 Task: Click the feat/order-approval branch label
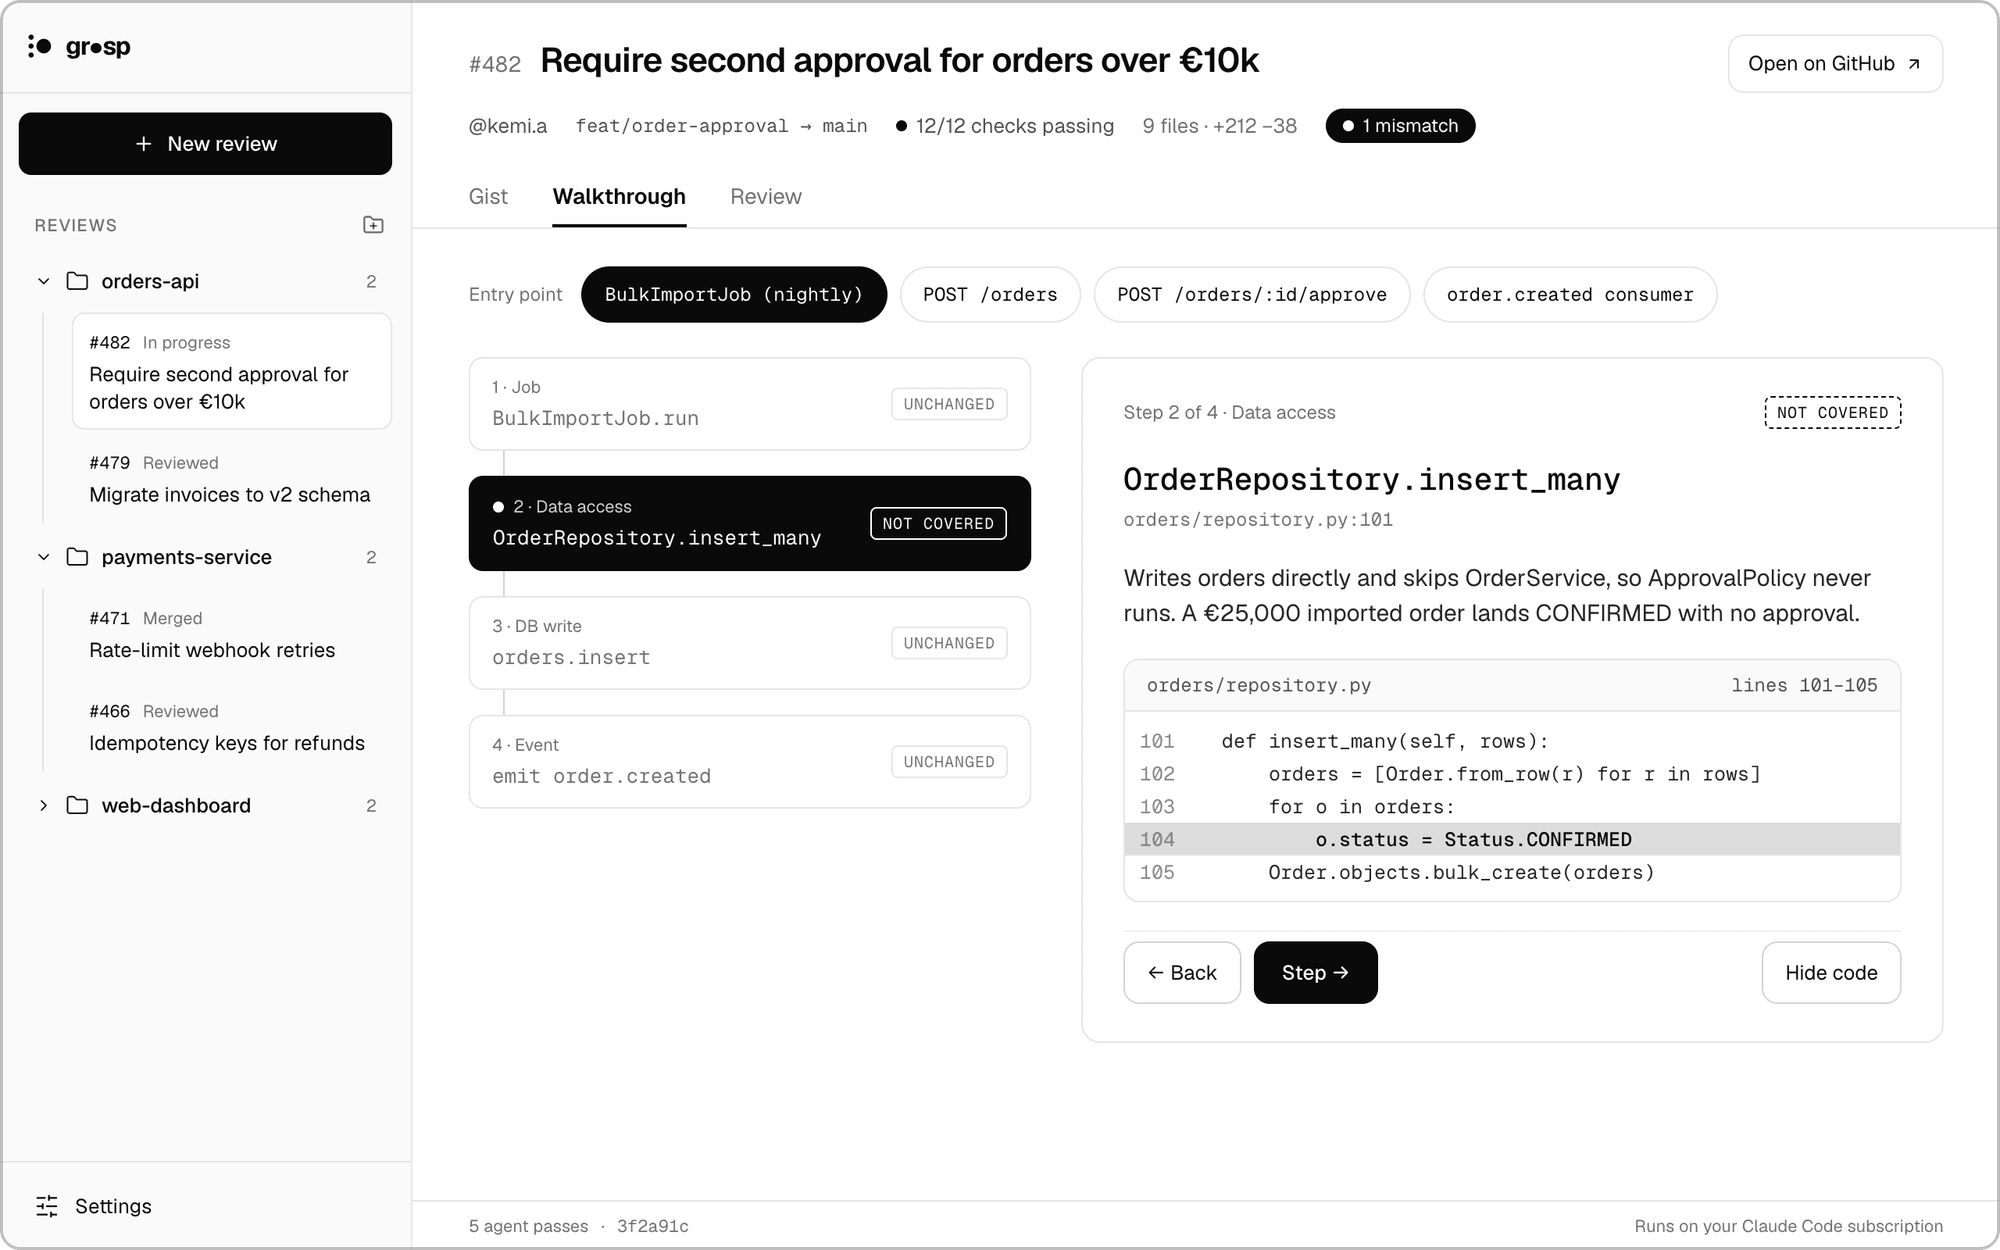(682, 126)
